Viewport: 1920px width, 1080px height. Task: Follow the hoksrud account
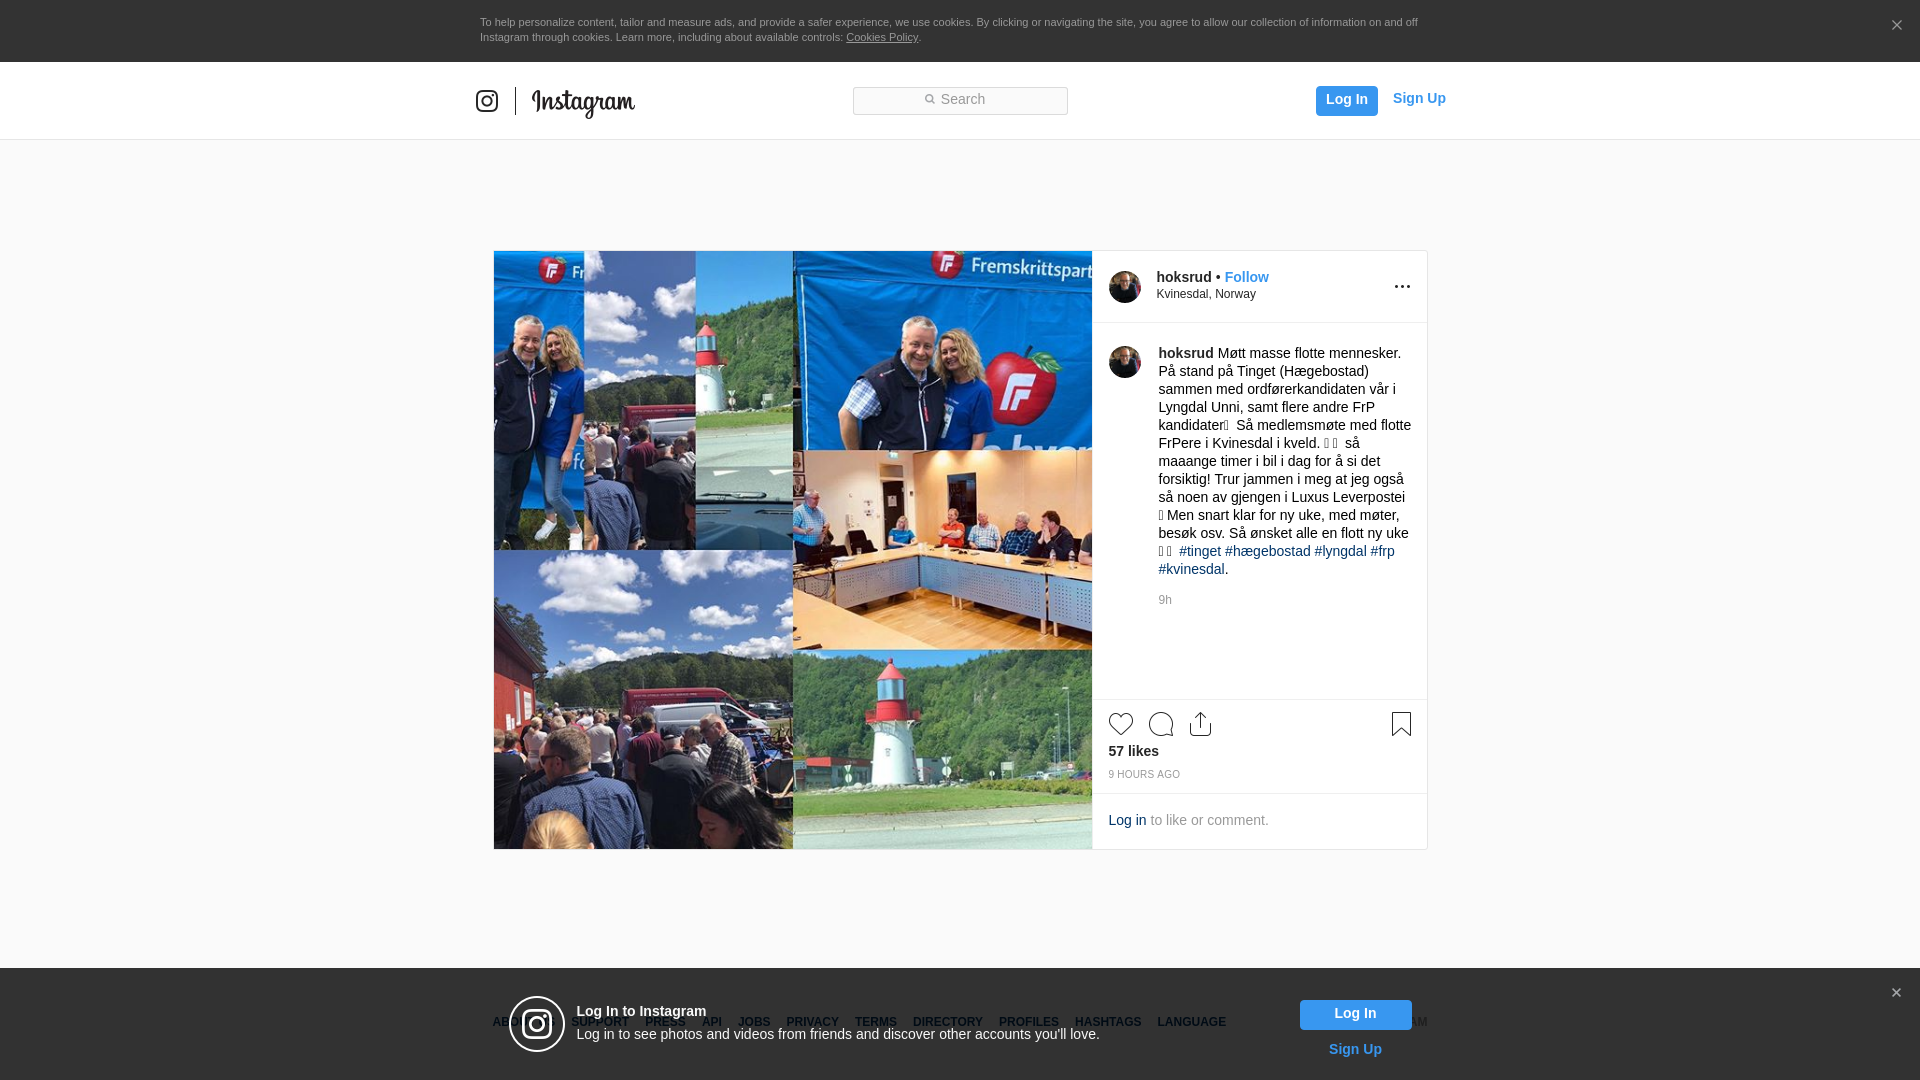tap(1247, 277)
